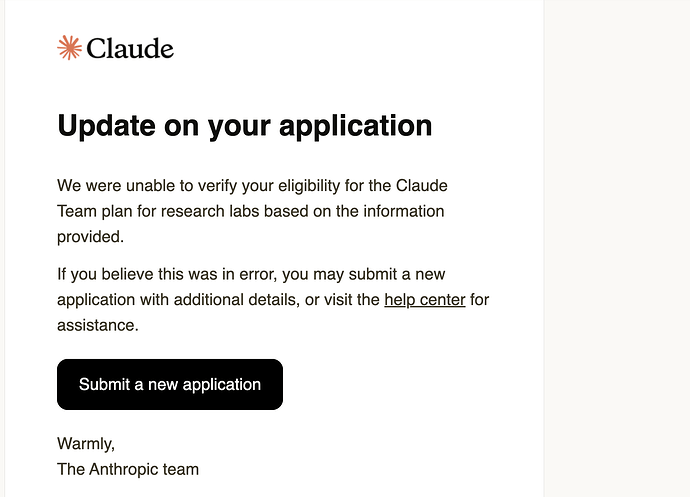Click the beige margin right of email
The image size is (690, 497).
tap(617, 248)
